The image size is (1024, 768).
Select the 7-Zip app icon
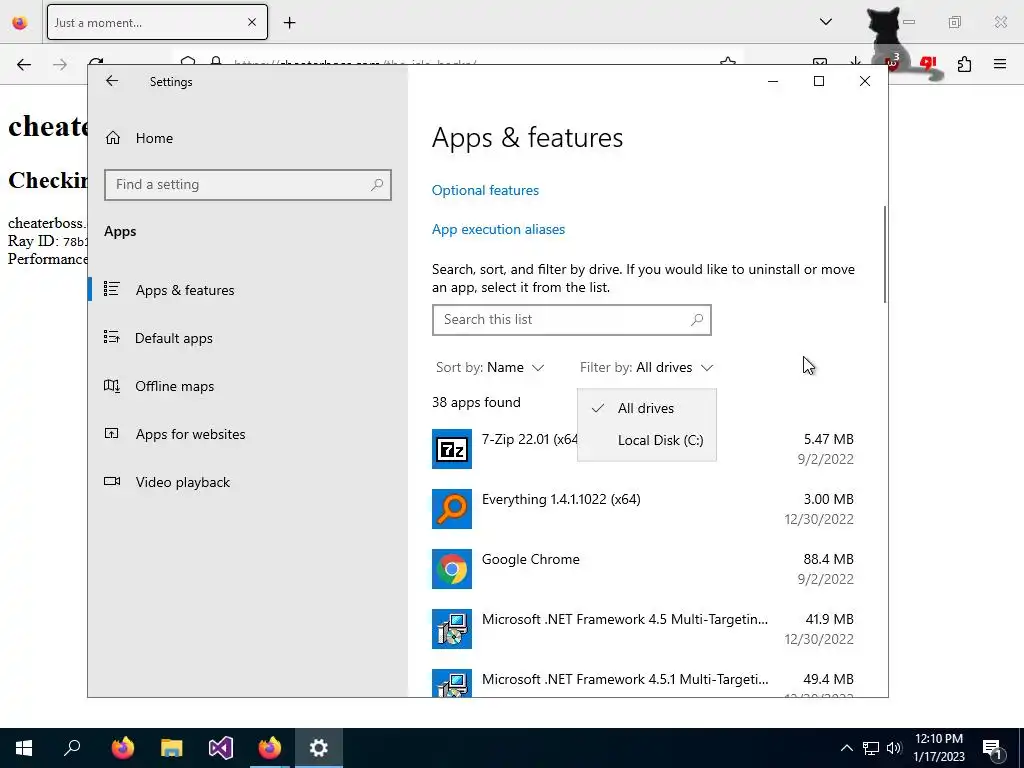(x=452, y=449)
